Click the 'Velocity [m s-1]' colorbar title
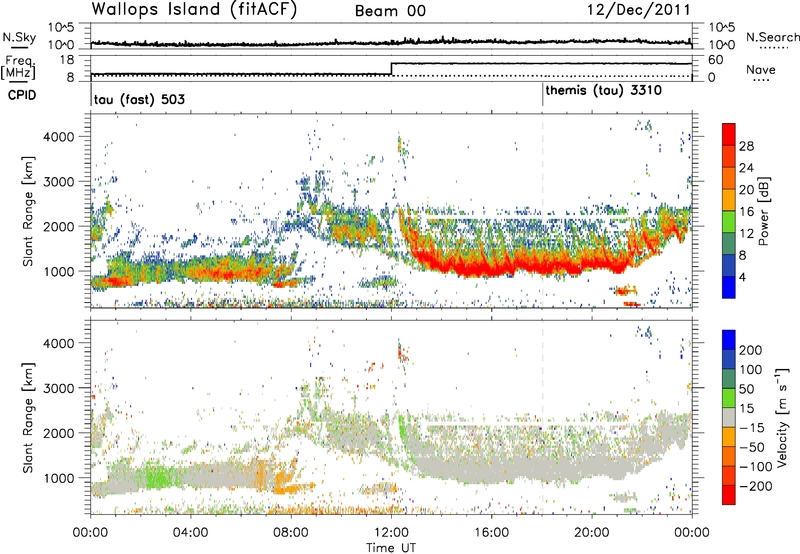This screenshot has height=554, width=800. (782, 417)
